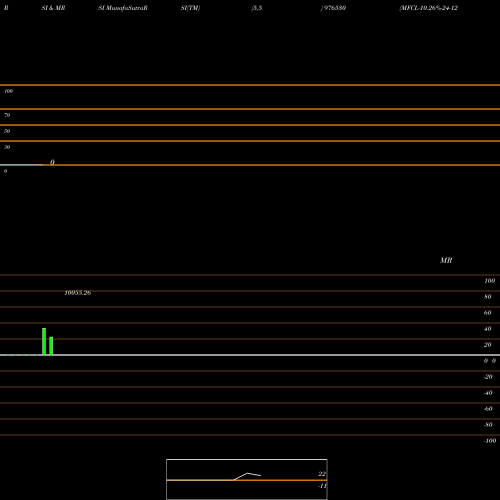Image resolution: width=500 pixels, height=500 pixels.
Task: Click the 'SI(TM)' header label
Action: click(x=190, y=8)
